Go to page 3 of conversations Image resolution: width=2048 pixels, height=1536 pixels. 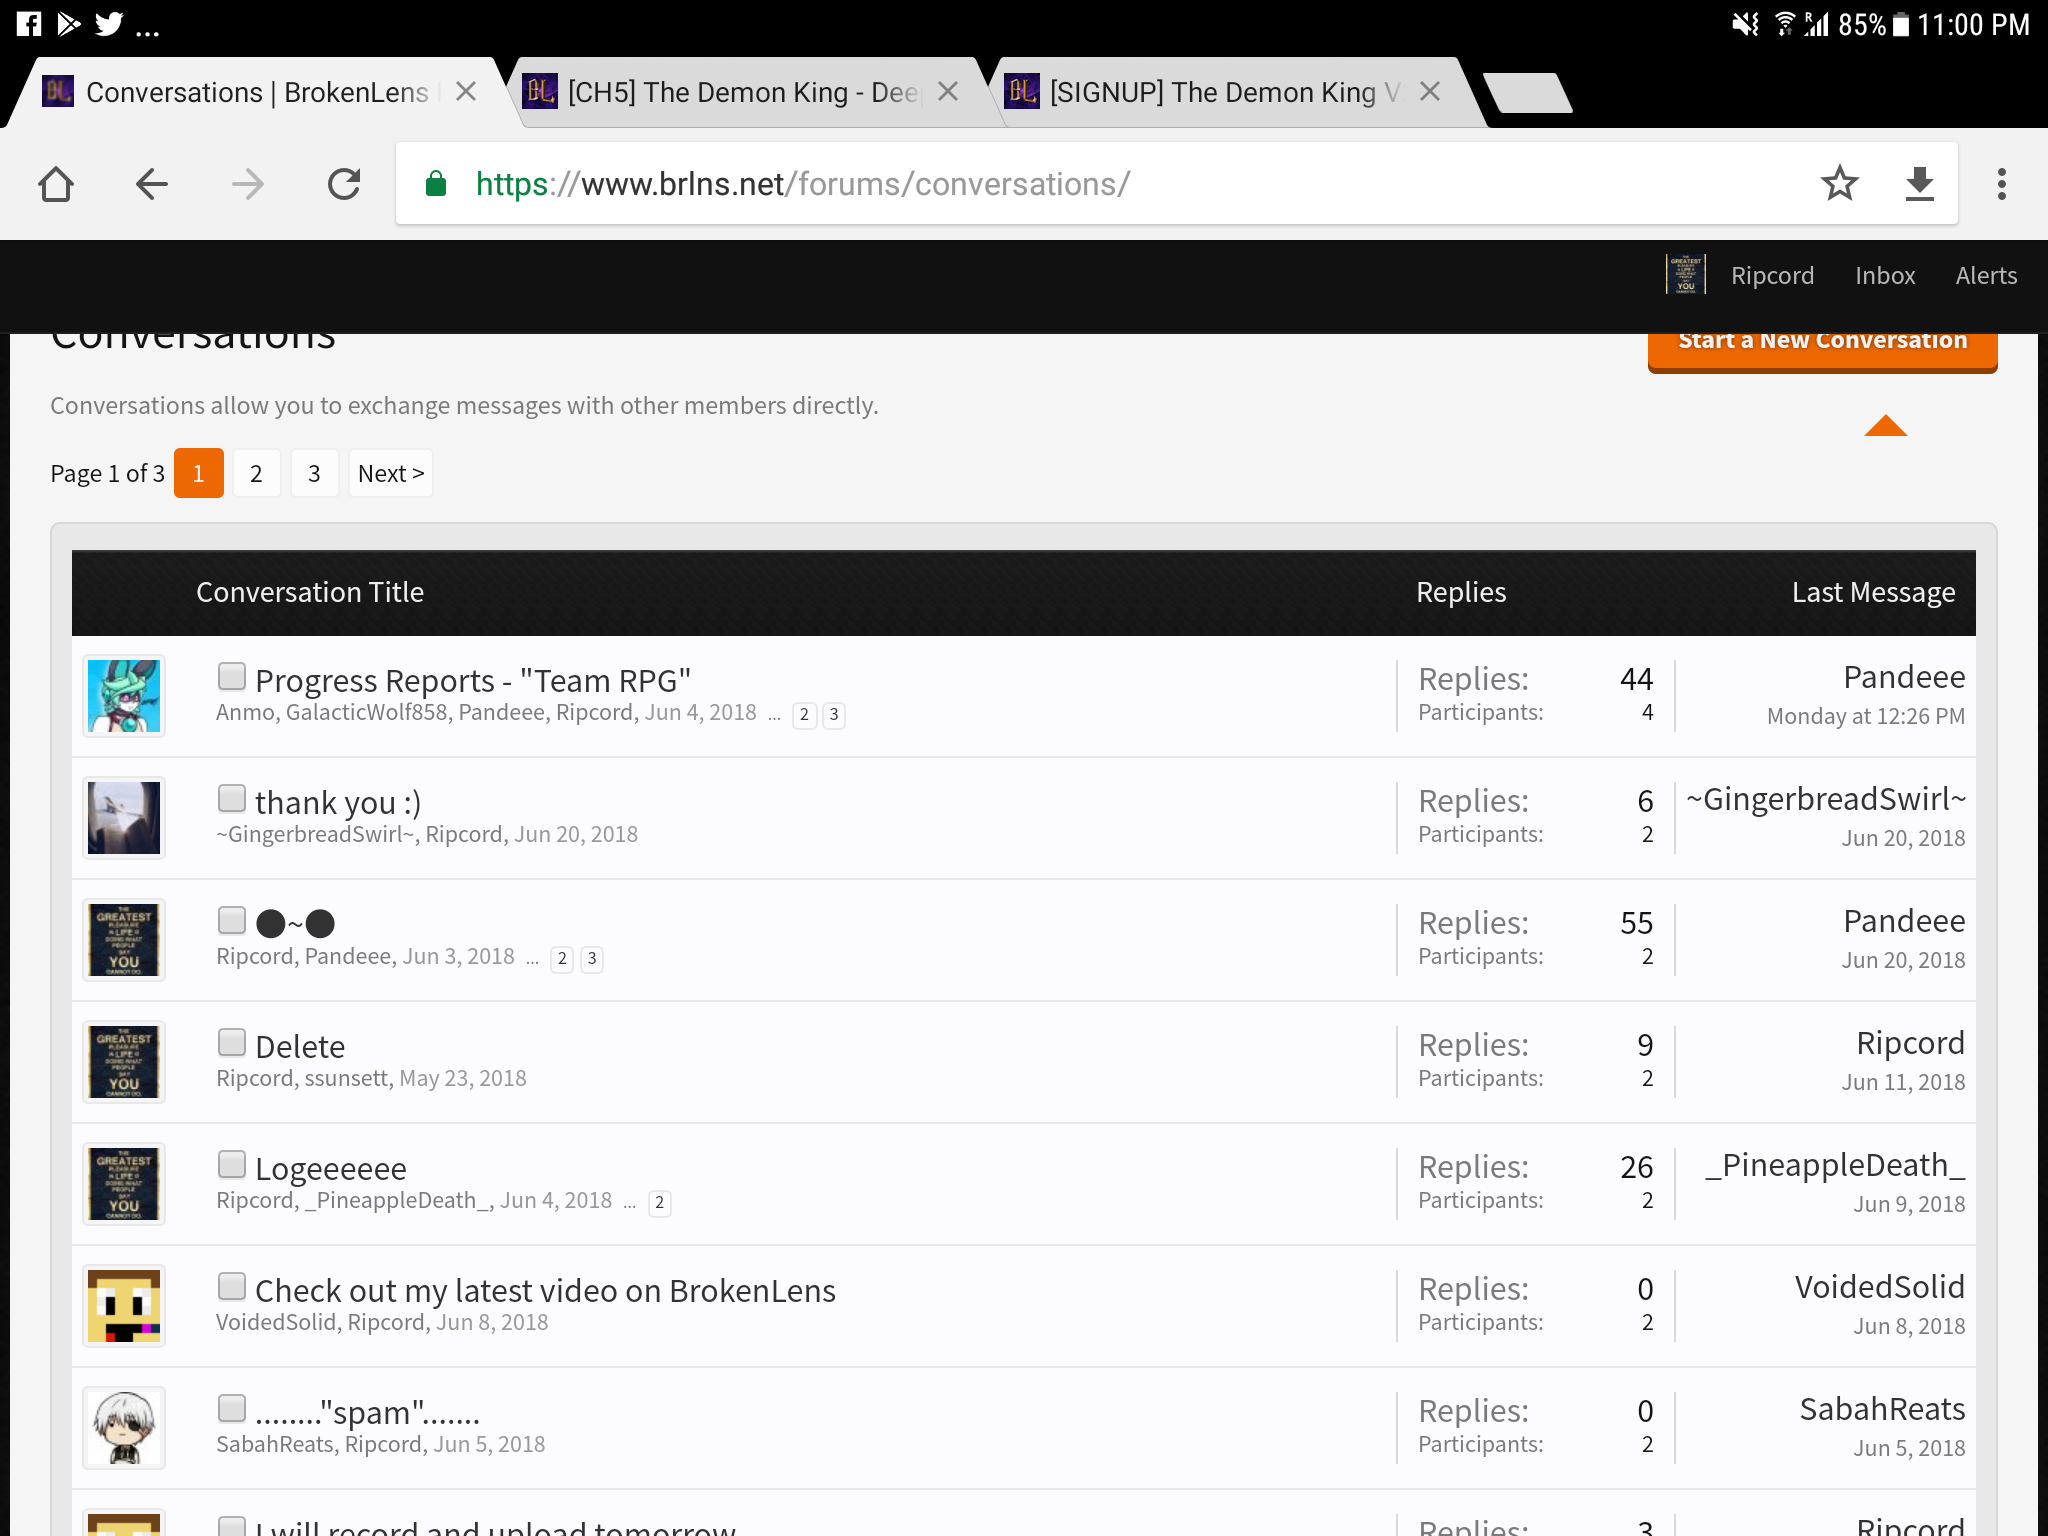click(x=314, y=473)
